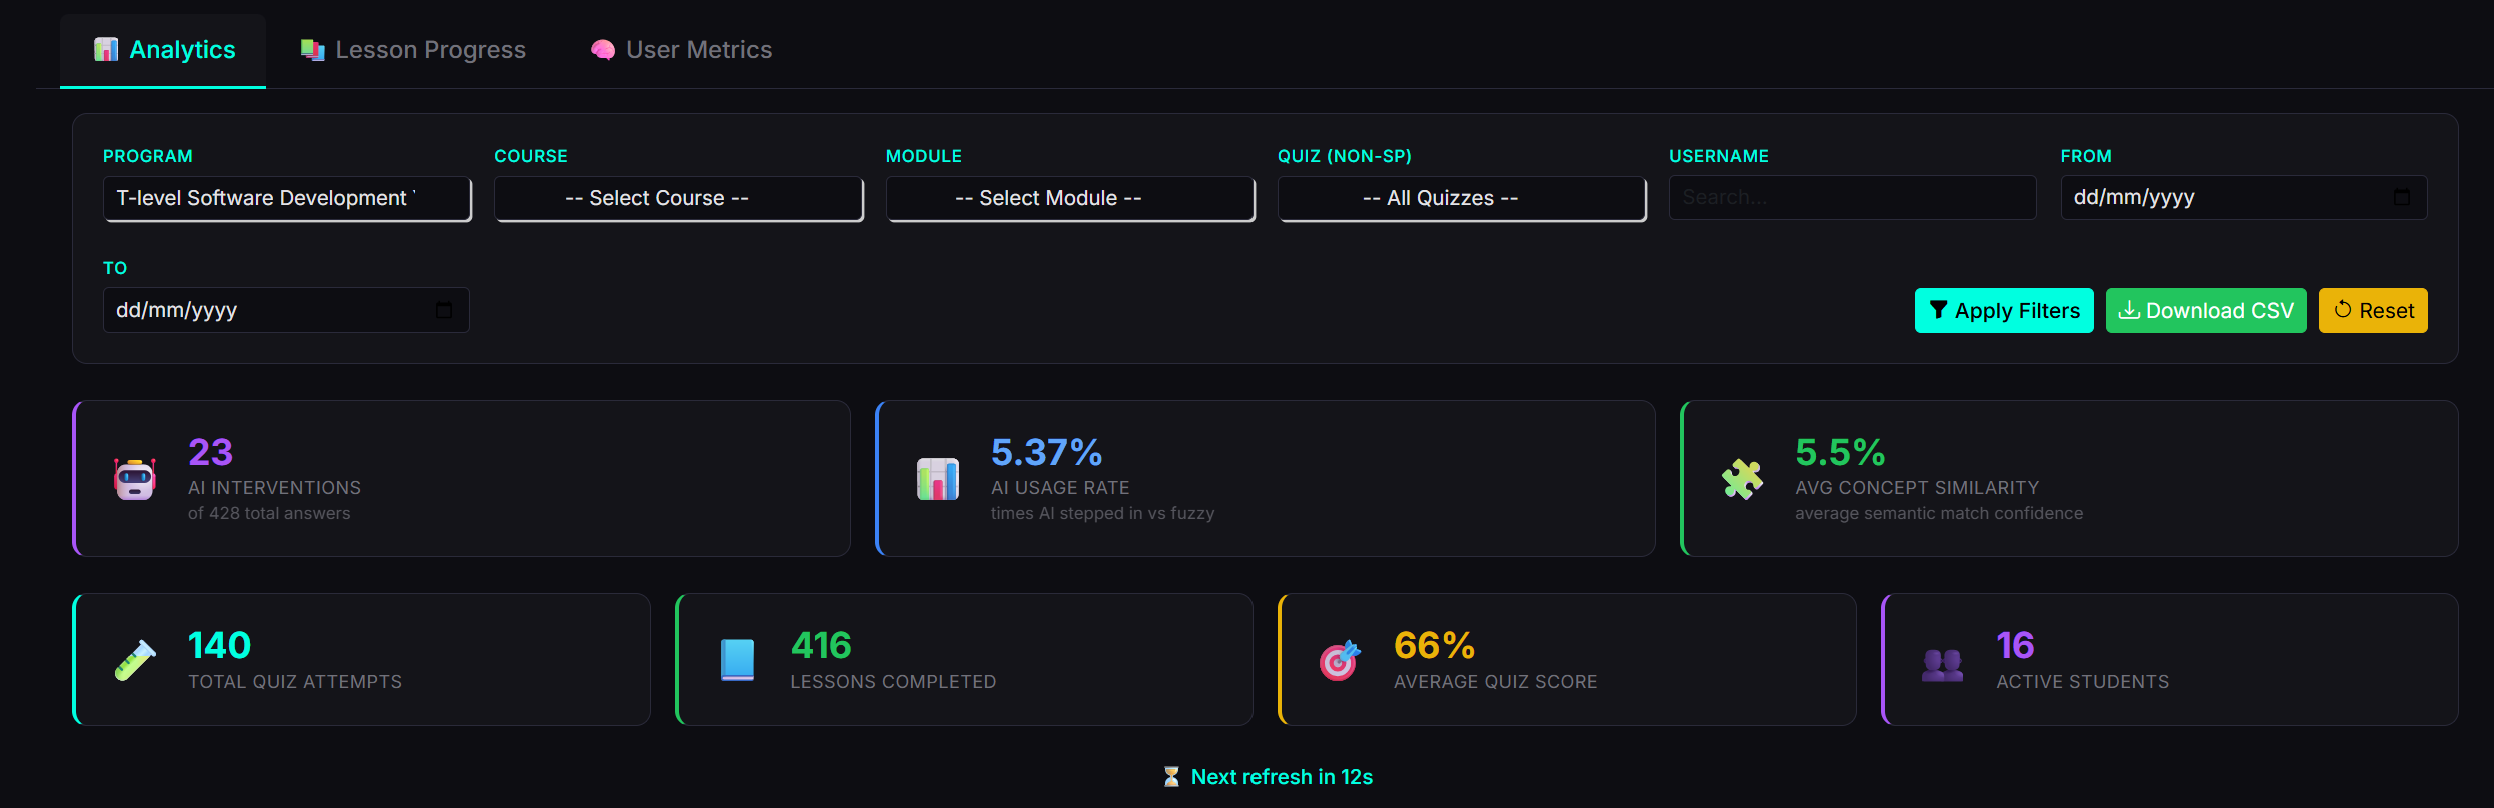Image resolution: width=2494 pixels, height=808 pixels.
Task: Click the "COURSE" filter label
Action: point(531,156)
